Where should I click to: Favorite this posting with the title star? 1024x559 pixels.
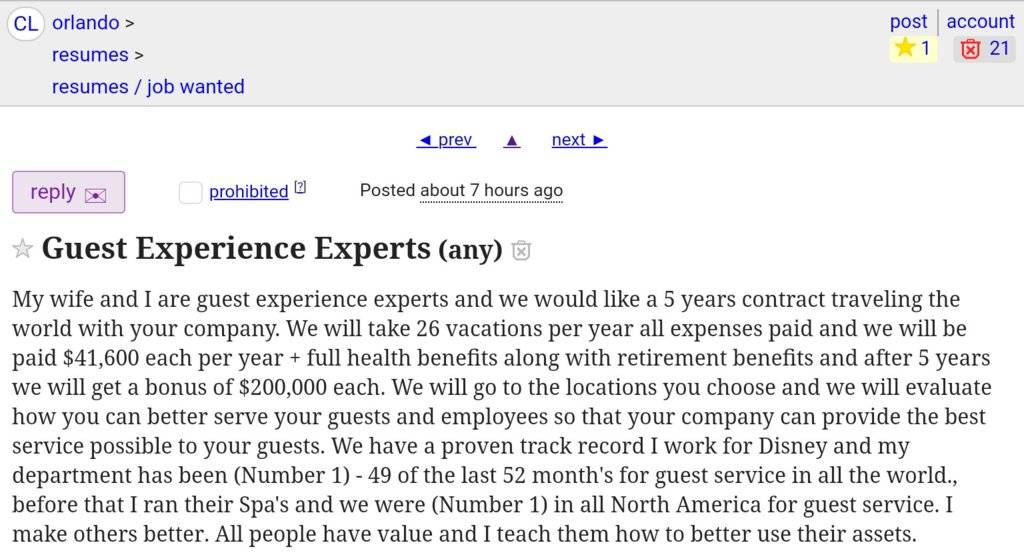point(22,249)
